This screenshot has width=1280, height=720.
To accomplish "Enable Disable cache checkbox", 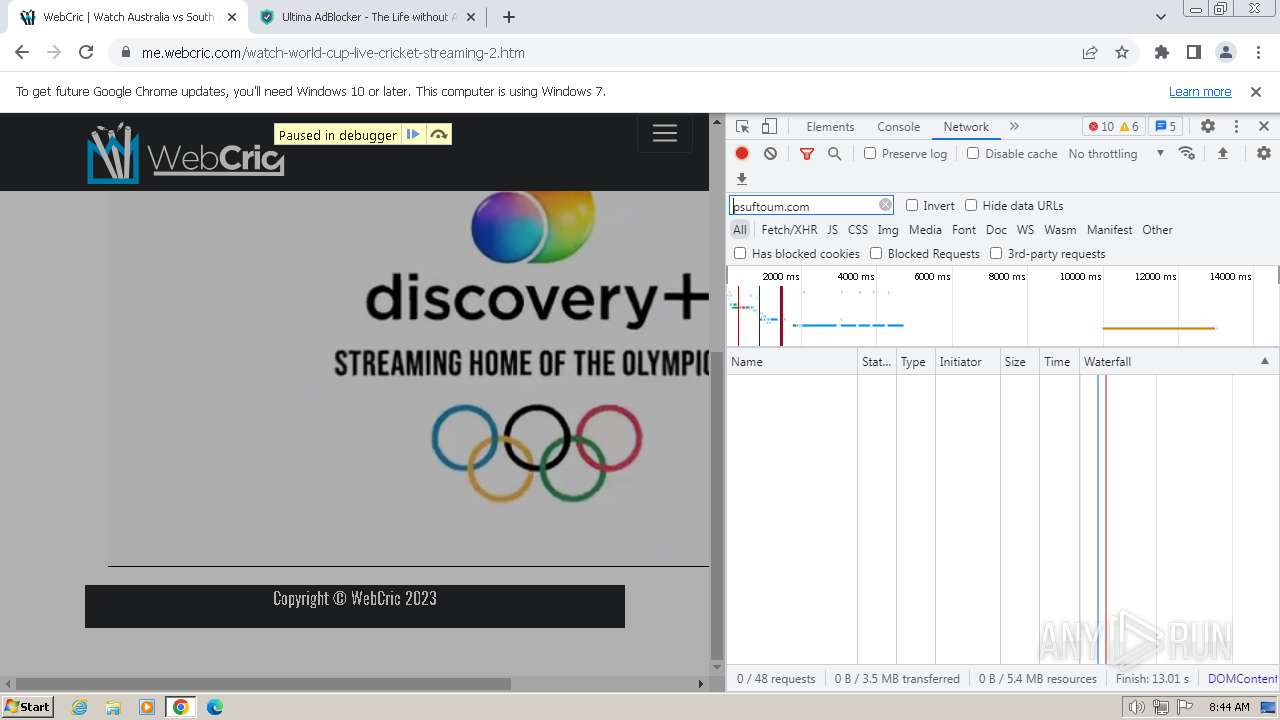I will (973, 153).
